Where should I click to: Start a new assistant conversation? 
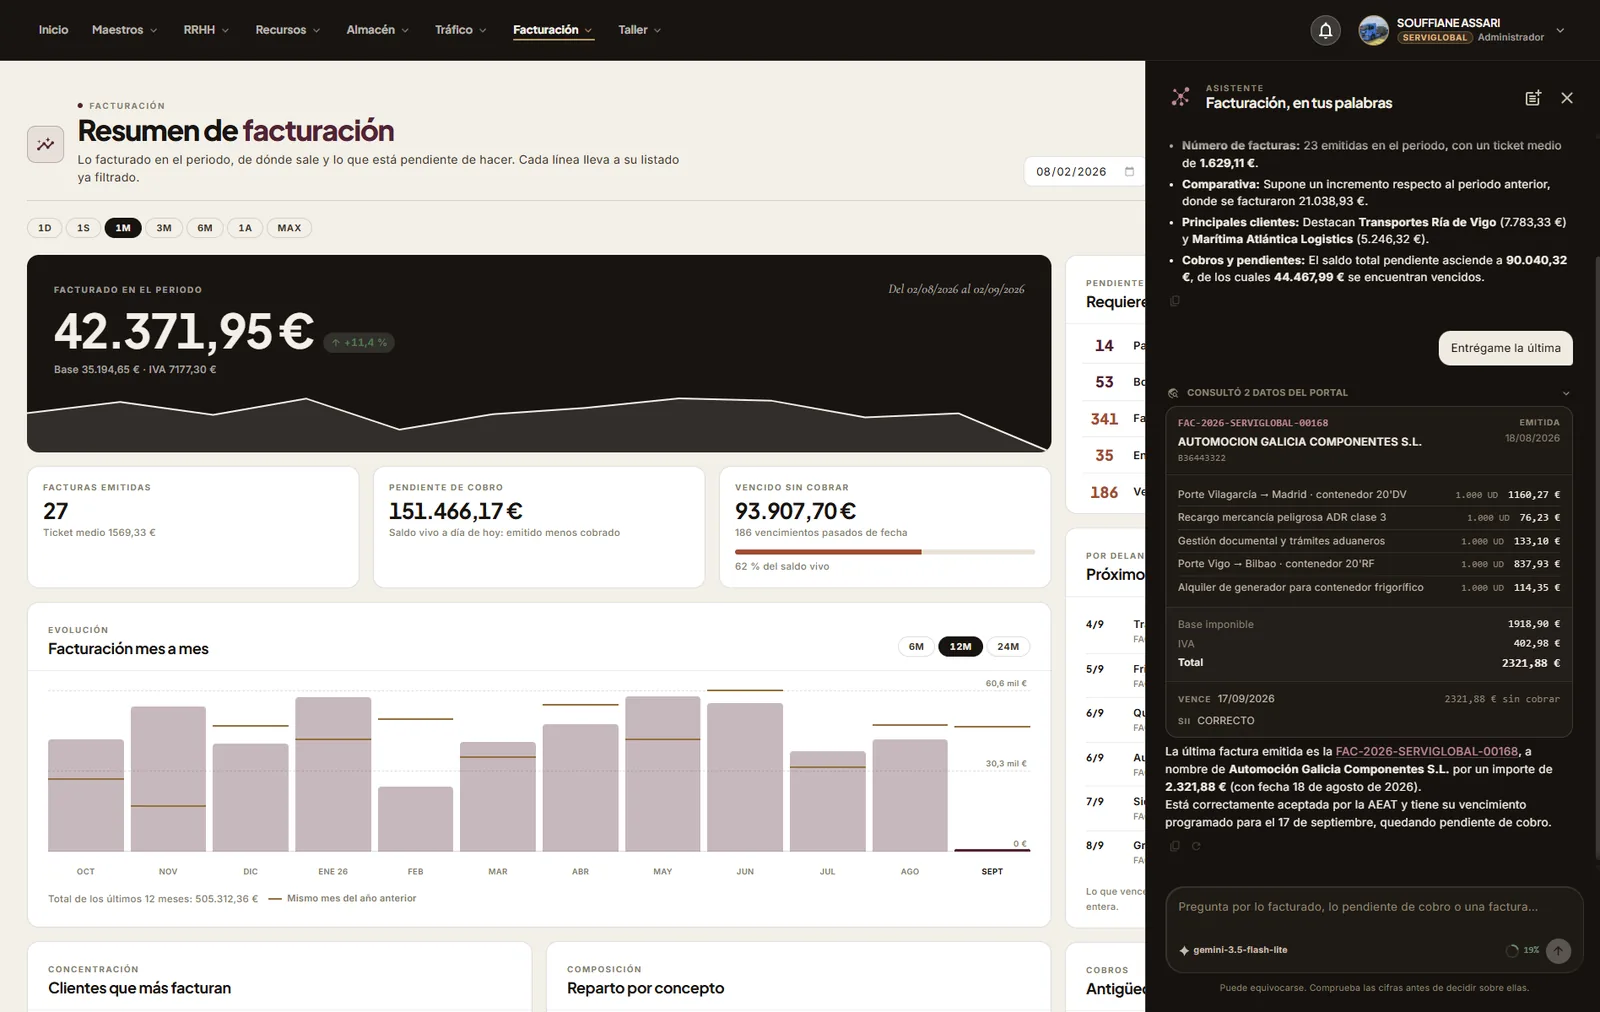coord(1532,98)
